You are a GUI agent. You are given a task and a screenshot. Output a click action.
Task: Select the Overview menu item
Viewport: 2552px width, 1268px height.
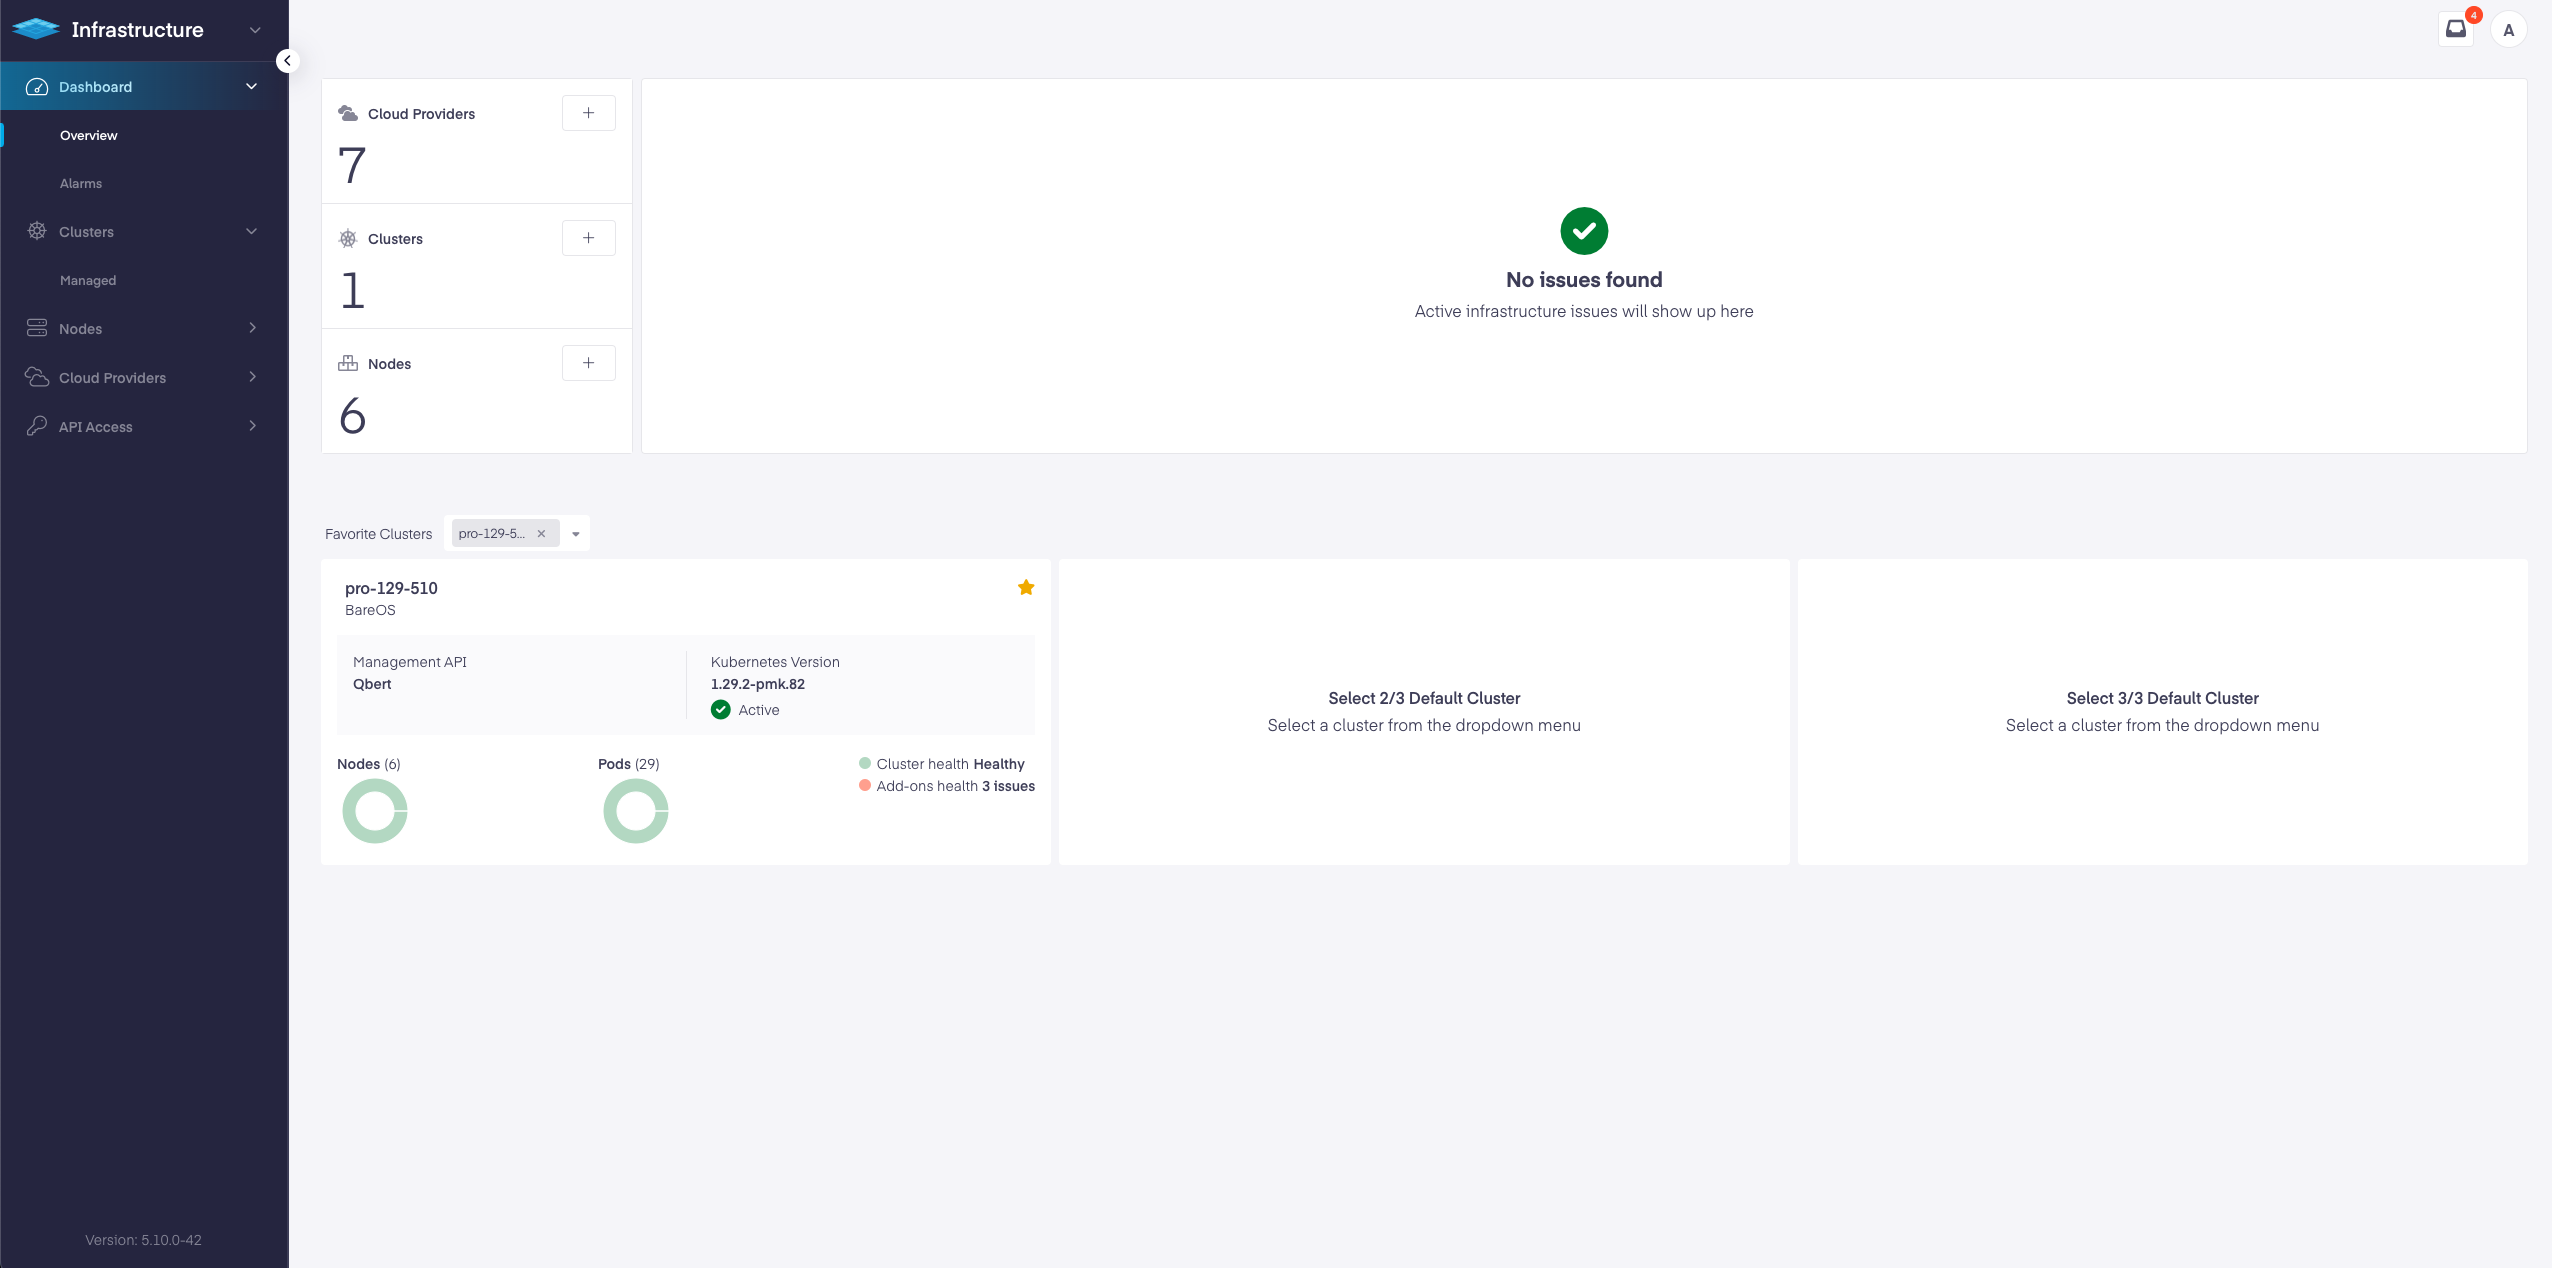[89, 135]
